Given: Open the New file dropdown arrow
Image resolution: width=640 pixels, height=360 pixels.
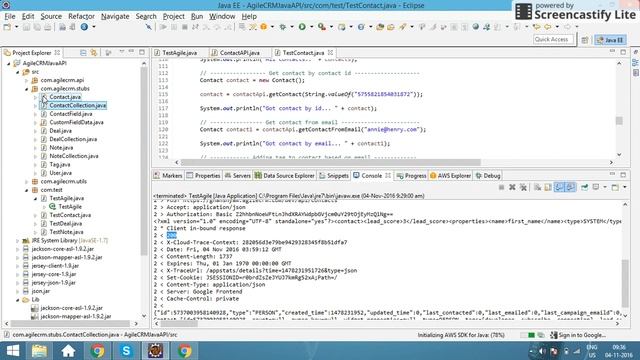Looking at the screenshot, I should tap(16, 27).
